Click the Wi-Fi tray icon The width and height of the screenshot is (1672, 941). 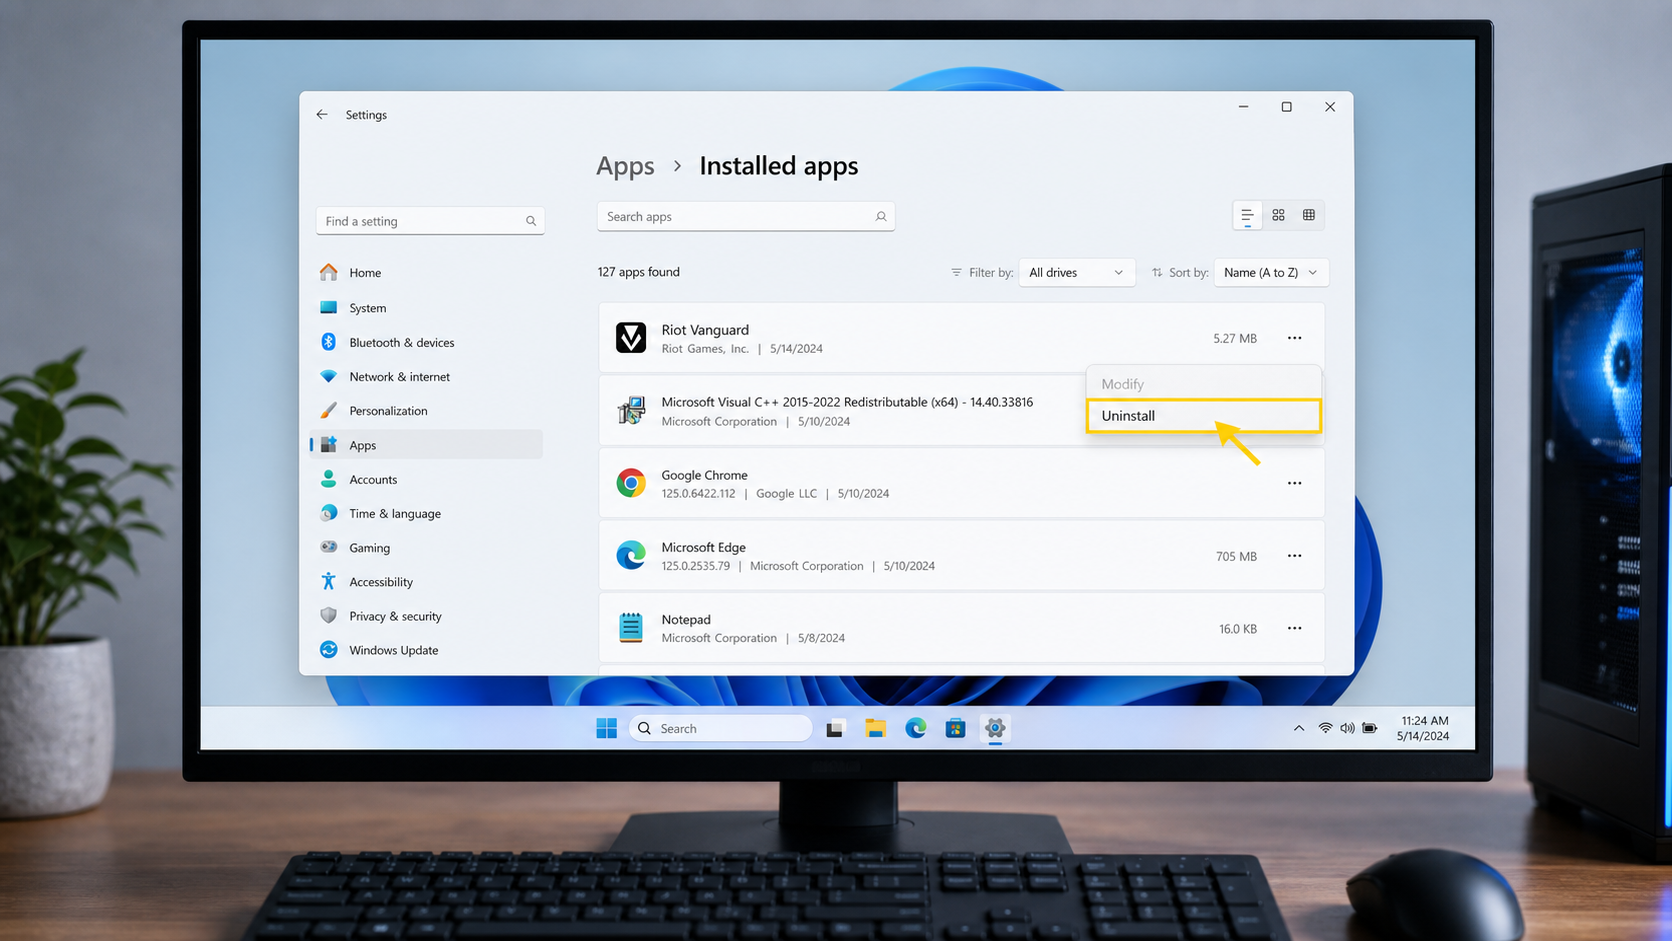1325,728
